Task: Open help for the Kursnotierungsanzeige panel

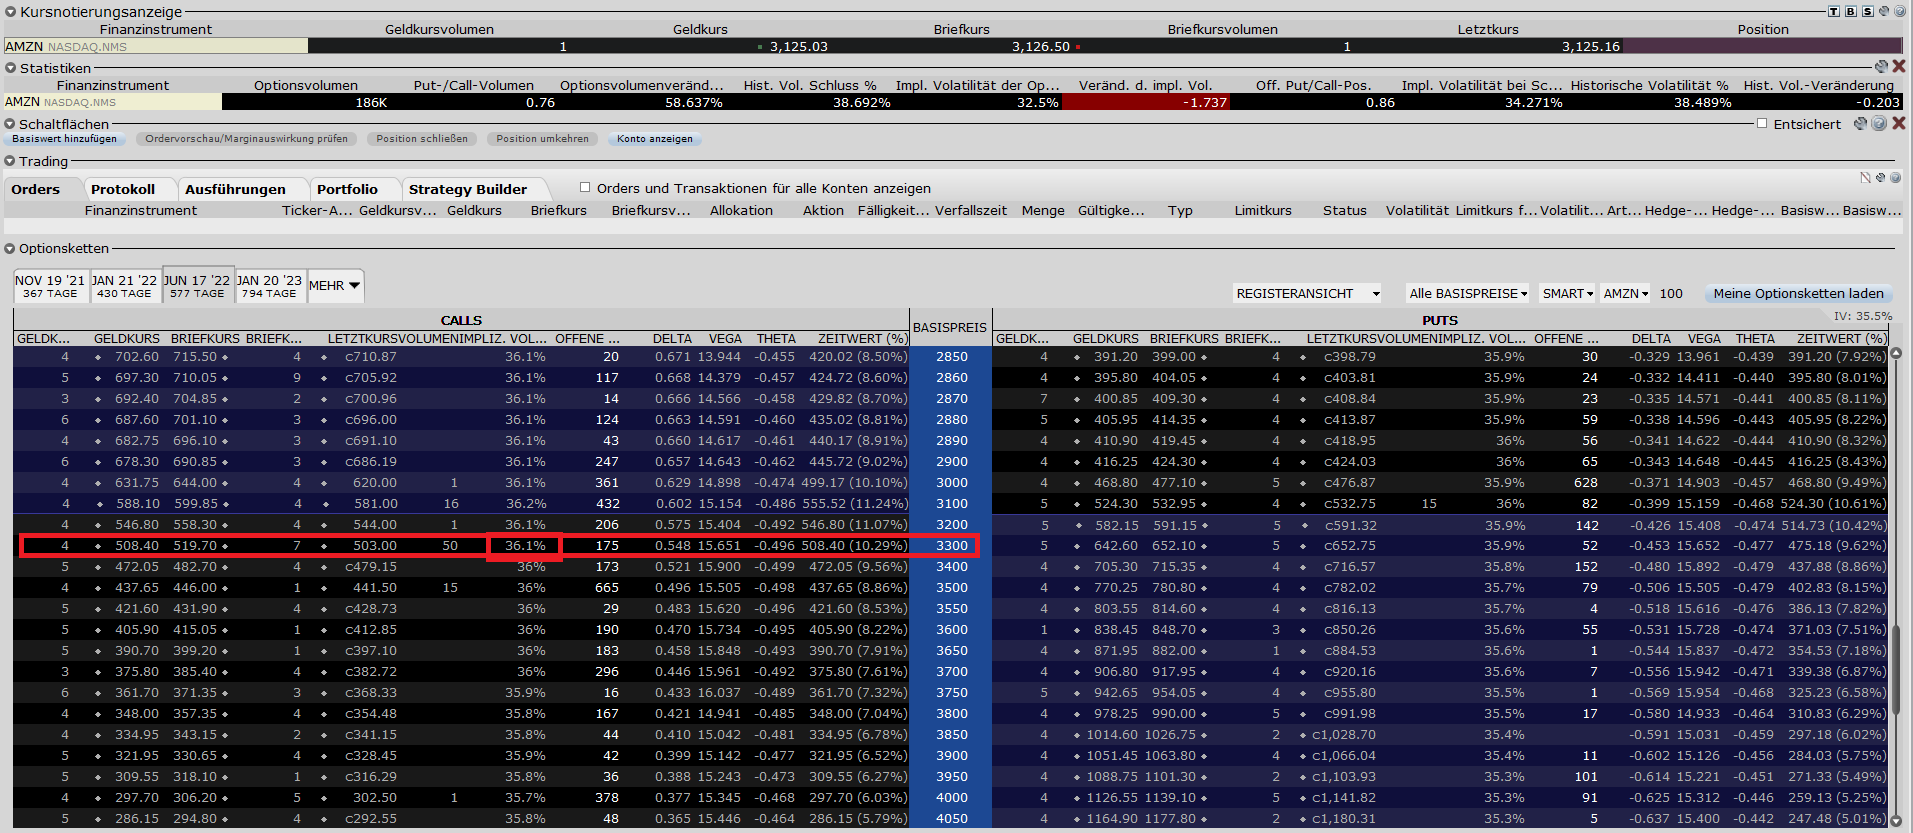Action: (x=1899, y=11)
